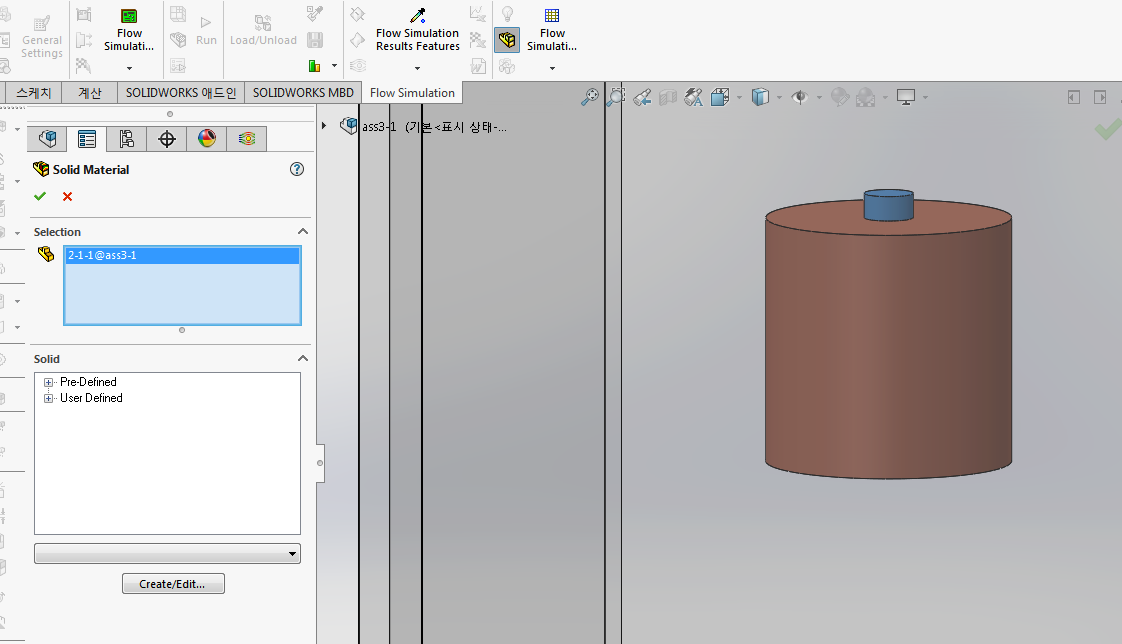Click the General Settings button
The width and height of the screenshot is (1122, 644).
coord(42,36)
